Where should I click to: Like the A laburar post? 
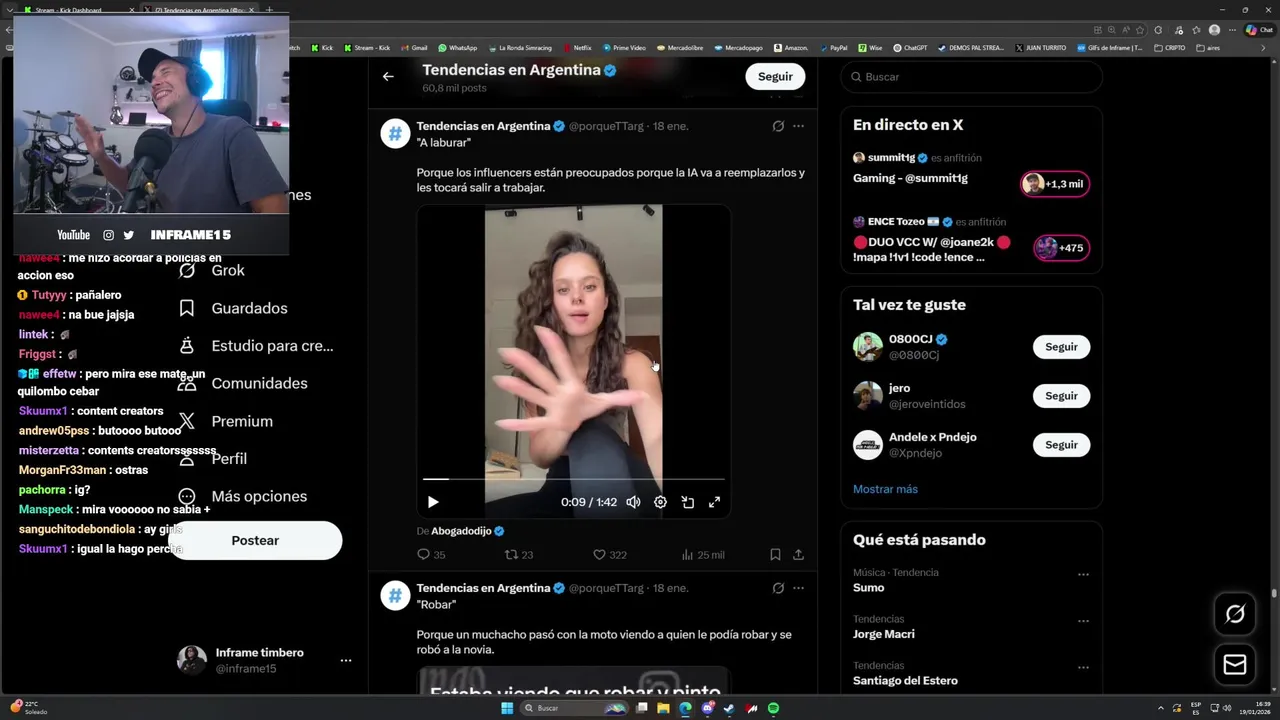(609, 554)
